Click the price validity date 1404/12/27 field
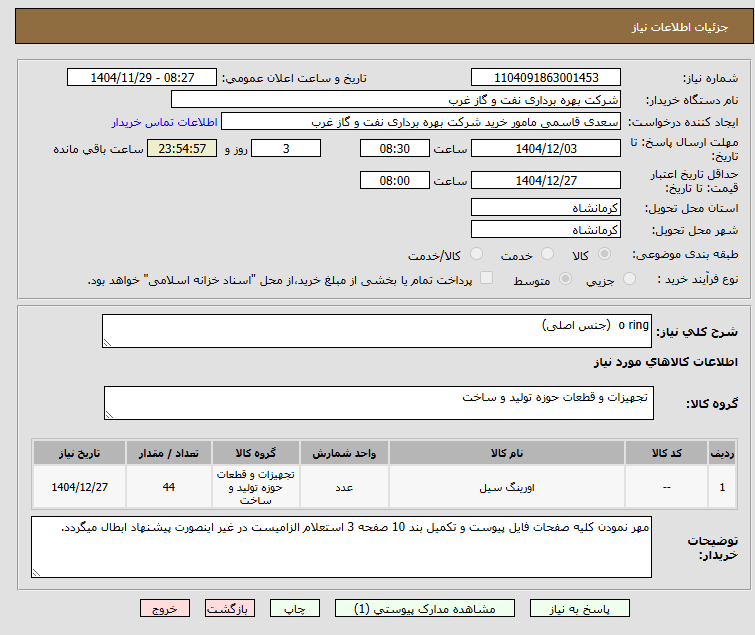 (546, 181)
